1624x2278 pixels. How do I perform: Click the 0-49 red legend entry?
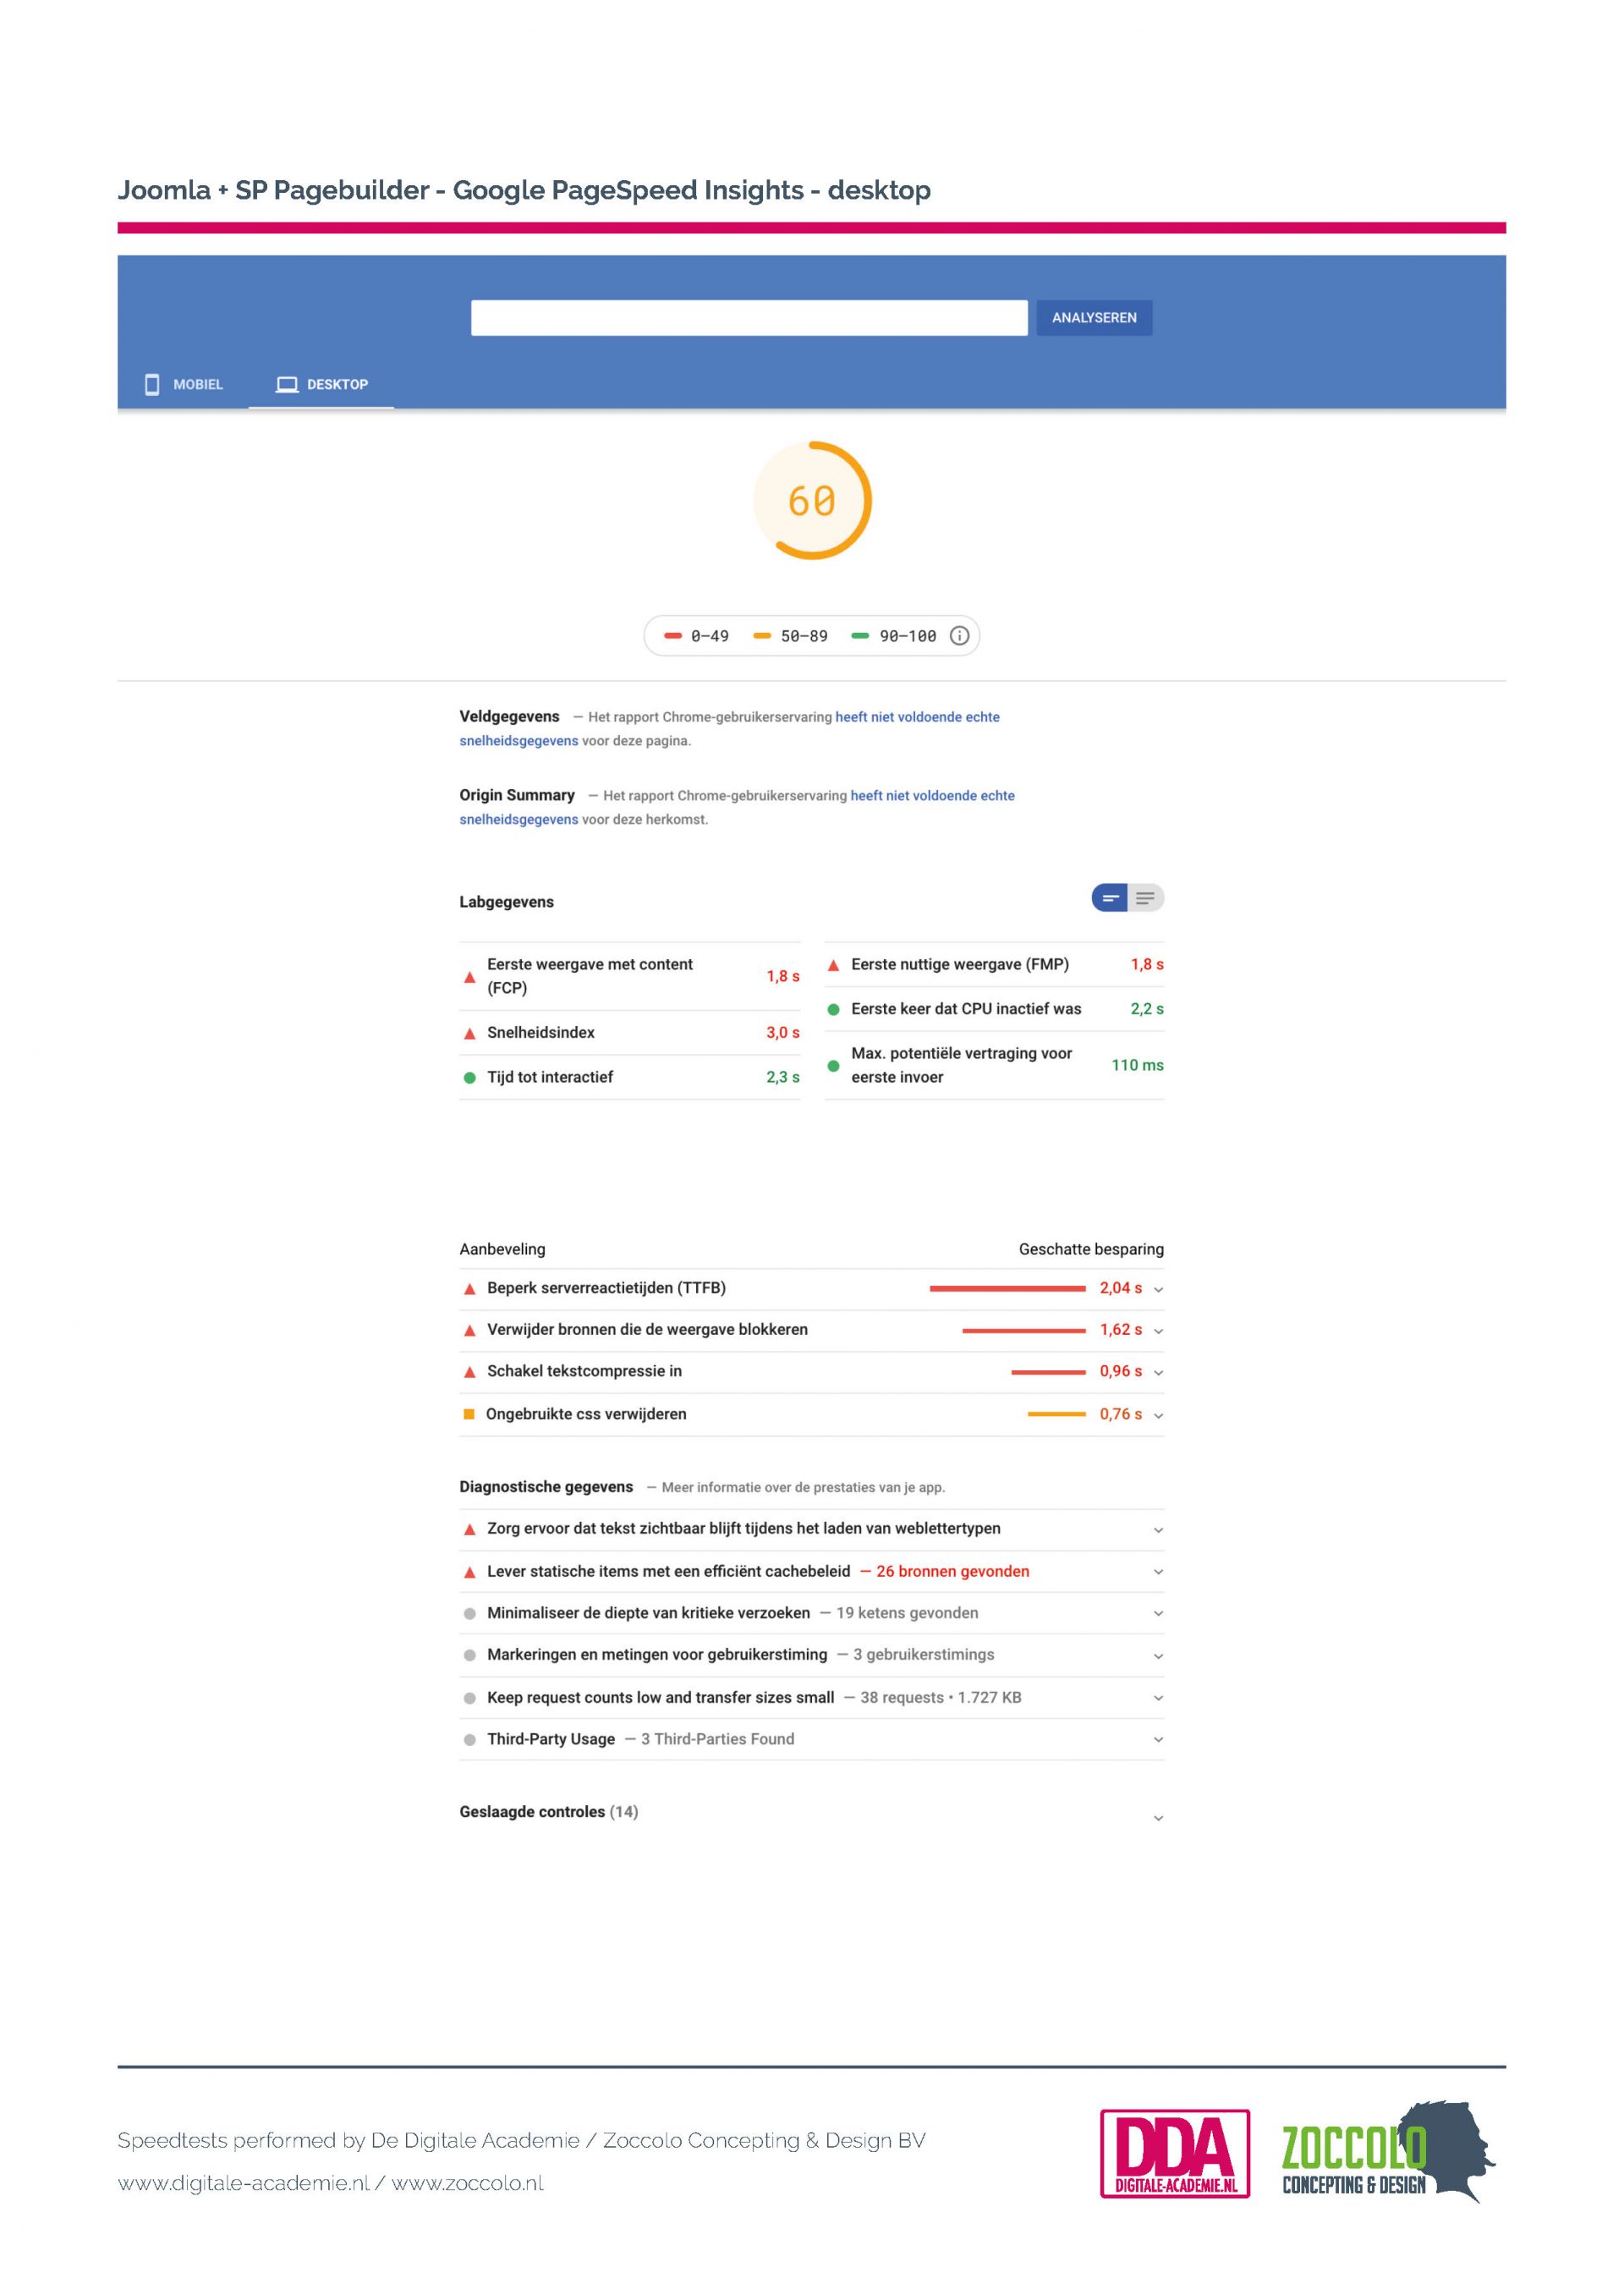[x=697, y=636]
